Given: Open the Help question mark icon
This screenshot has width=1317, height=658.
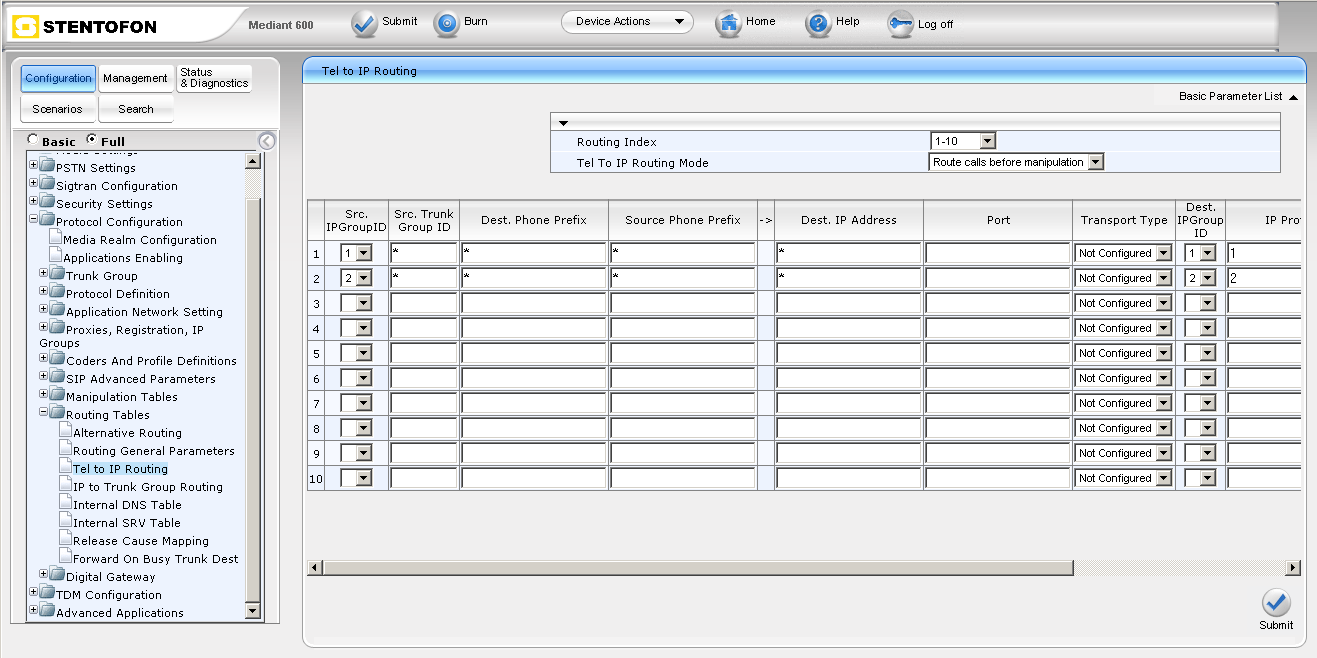Looking at the screenshot, I should (x=819, y=23).
